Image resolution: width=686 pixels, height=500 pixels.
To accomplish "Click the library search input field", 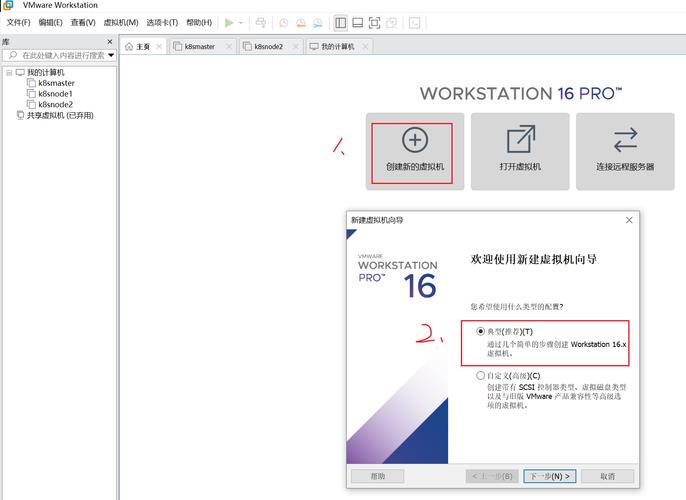I will click(59, 55).
